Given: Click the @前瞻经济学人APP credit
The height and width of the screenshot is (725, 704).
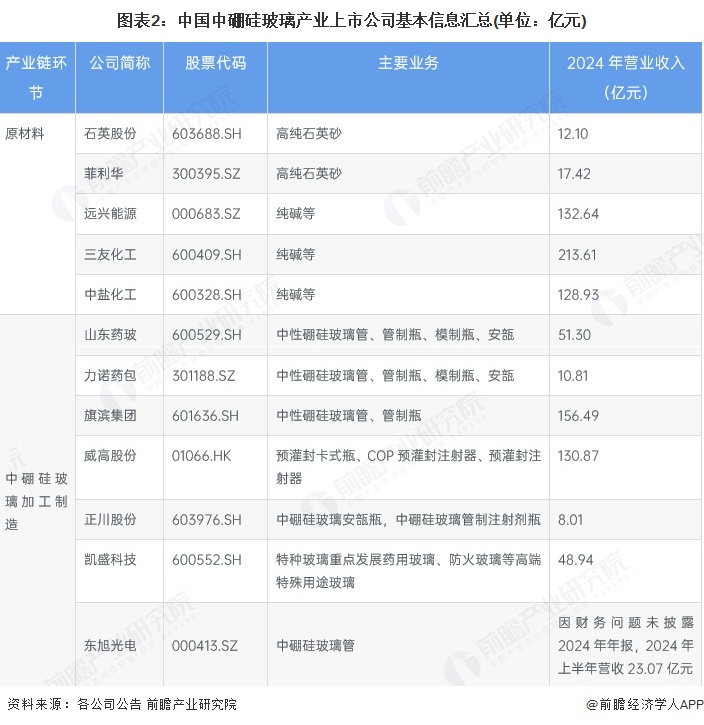Looking at the screenshot, I should [x=645, y=704].
